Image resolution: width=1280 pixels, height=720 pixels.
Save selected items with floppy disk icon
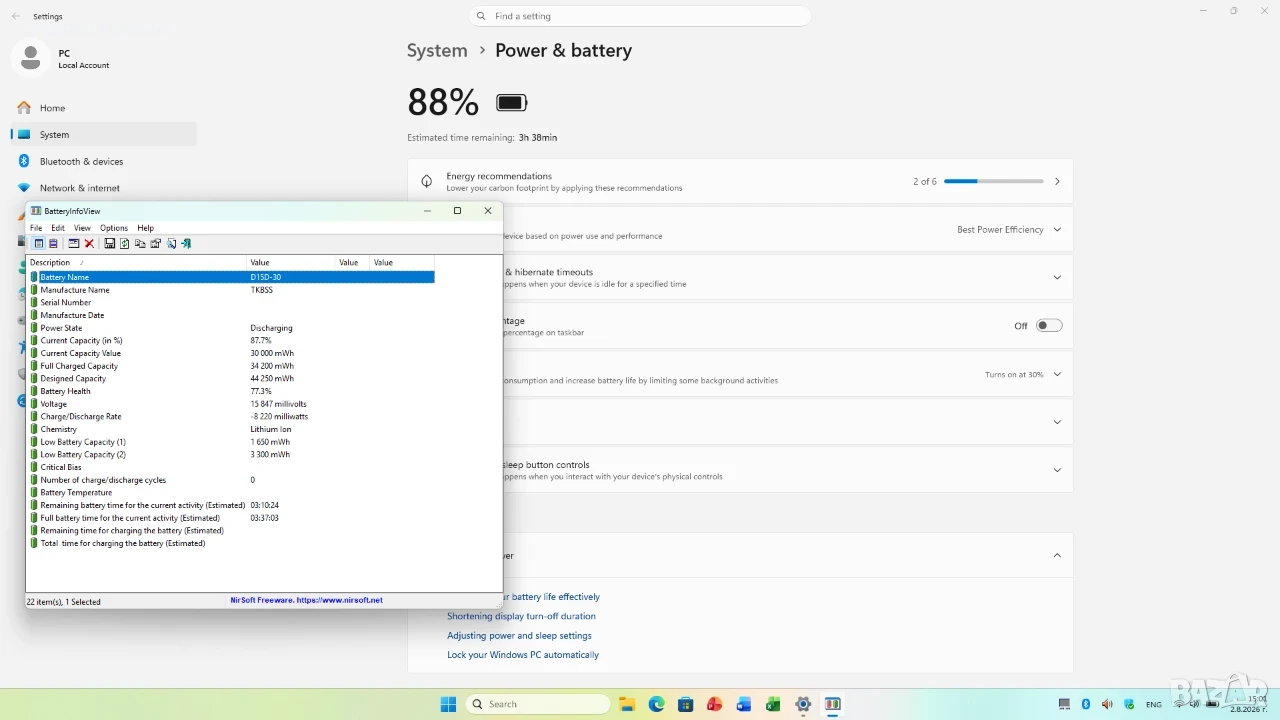[x=110, y=243]
